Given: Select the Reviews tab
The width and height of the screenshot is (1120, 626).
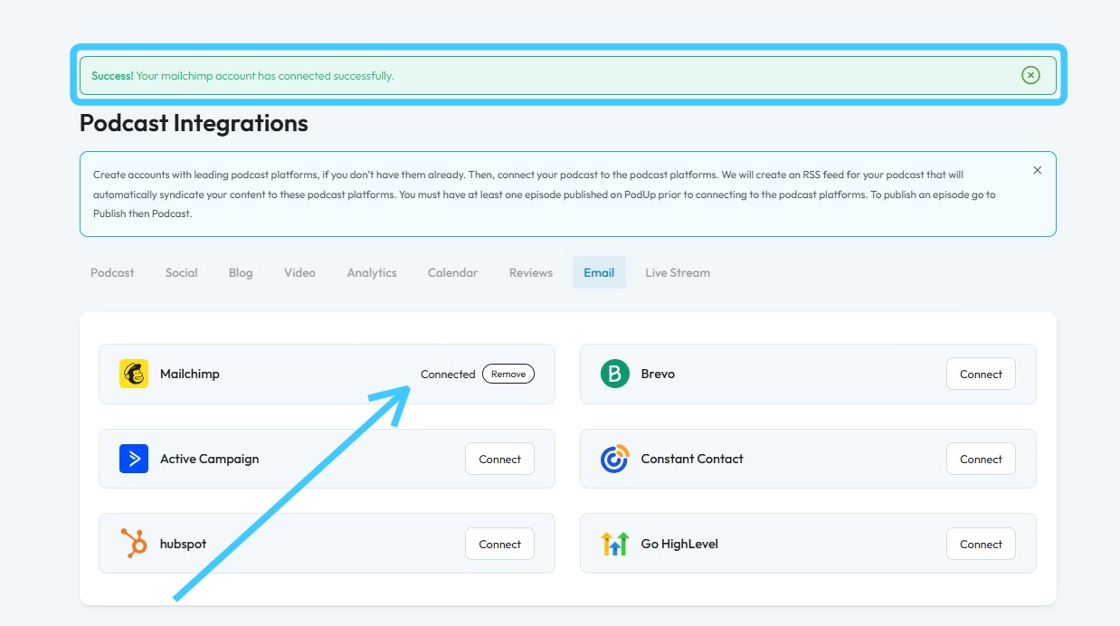Looking at the screenshot, I should point(531,272).
